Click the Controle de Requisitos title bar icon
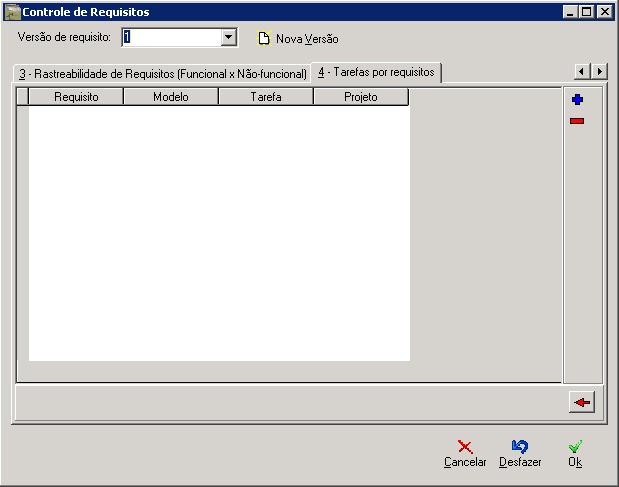Image resolution: width=619 pixels, height=487 pixels. tap(12, 12)
